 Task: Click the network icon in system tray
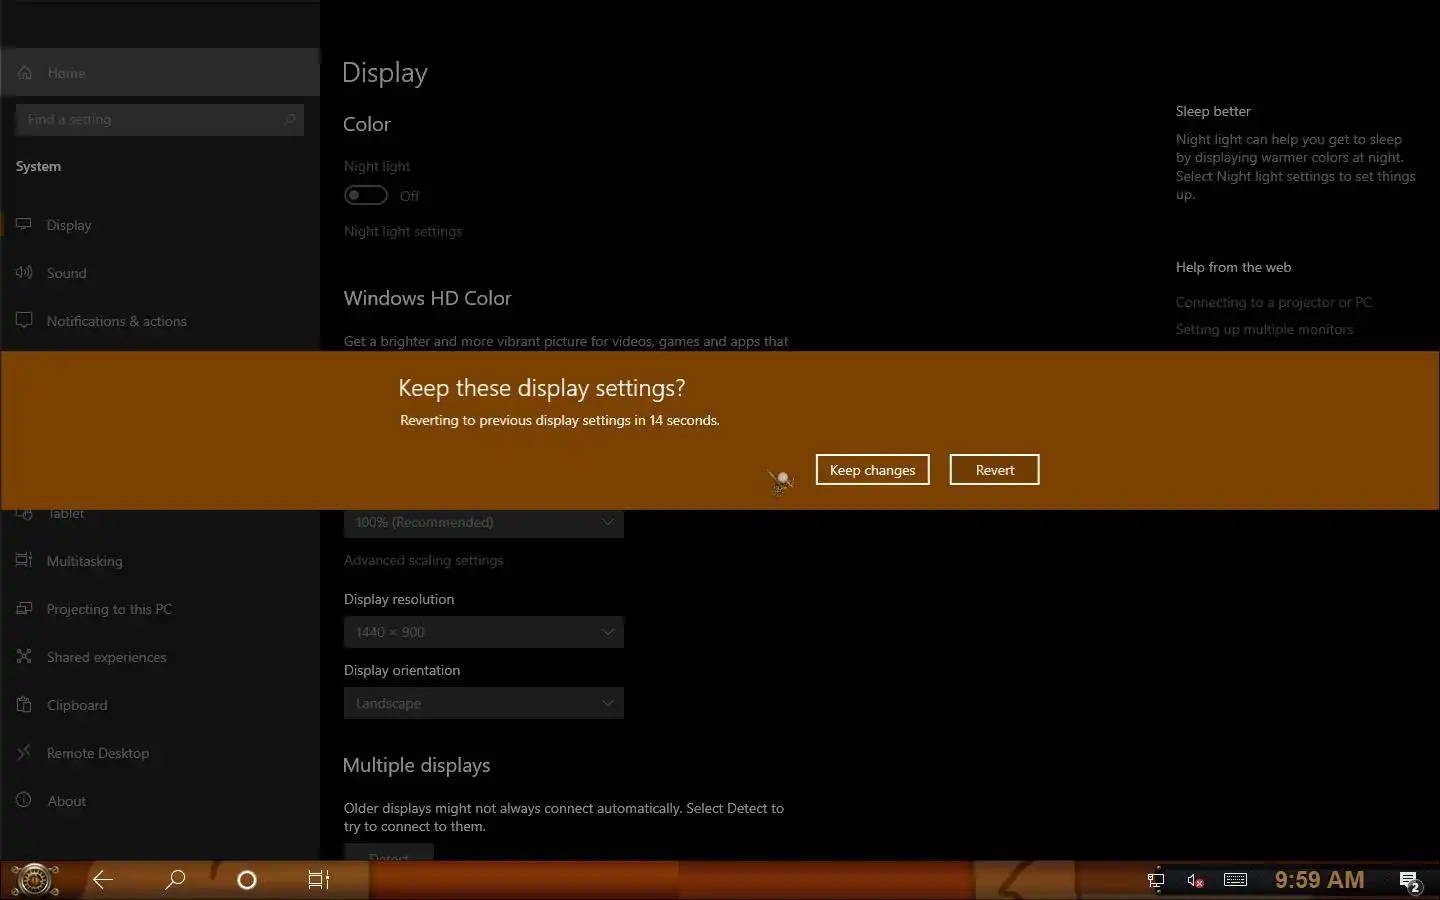coord(1156,881)
